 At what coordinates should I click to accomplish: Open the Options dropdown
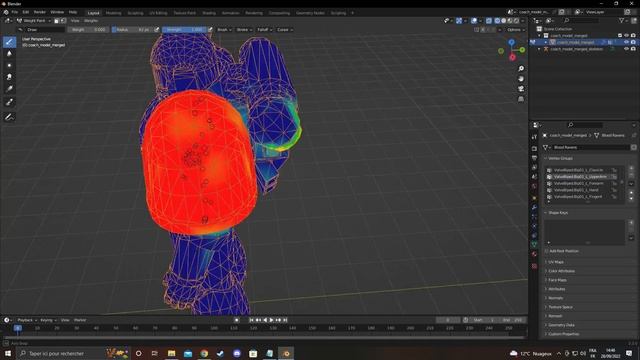pyautogui.click(x=516, y=30)
